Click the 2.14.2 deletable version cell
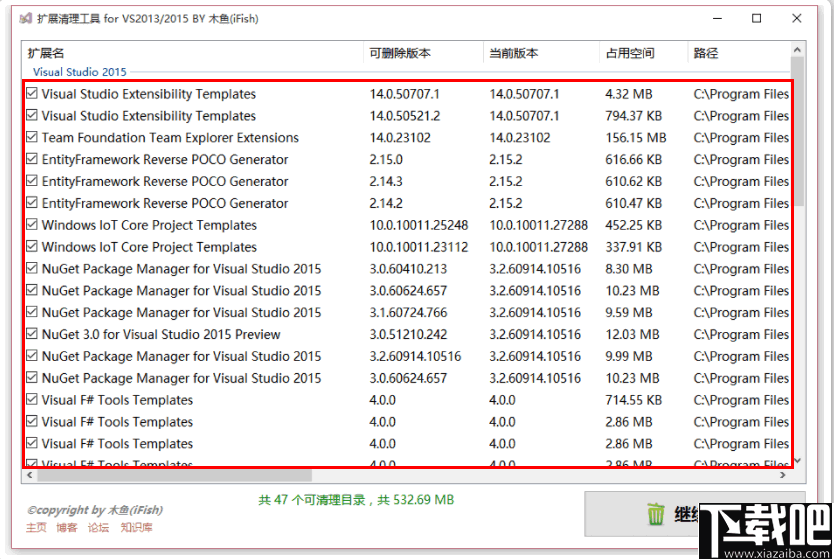The image size is (834, 559). 386,204
